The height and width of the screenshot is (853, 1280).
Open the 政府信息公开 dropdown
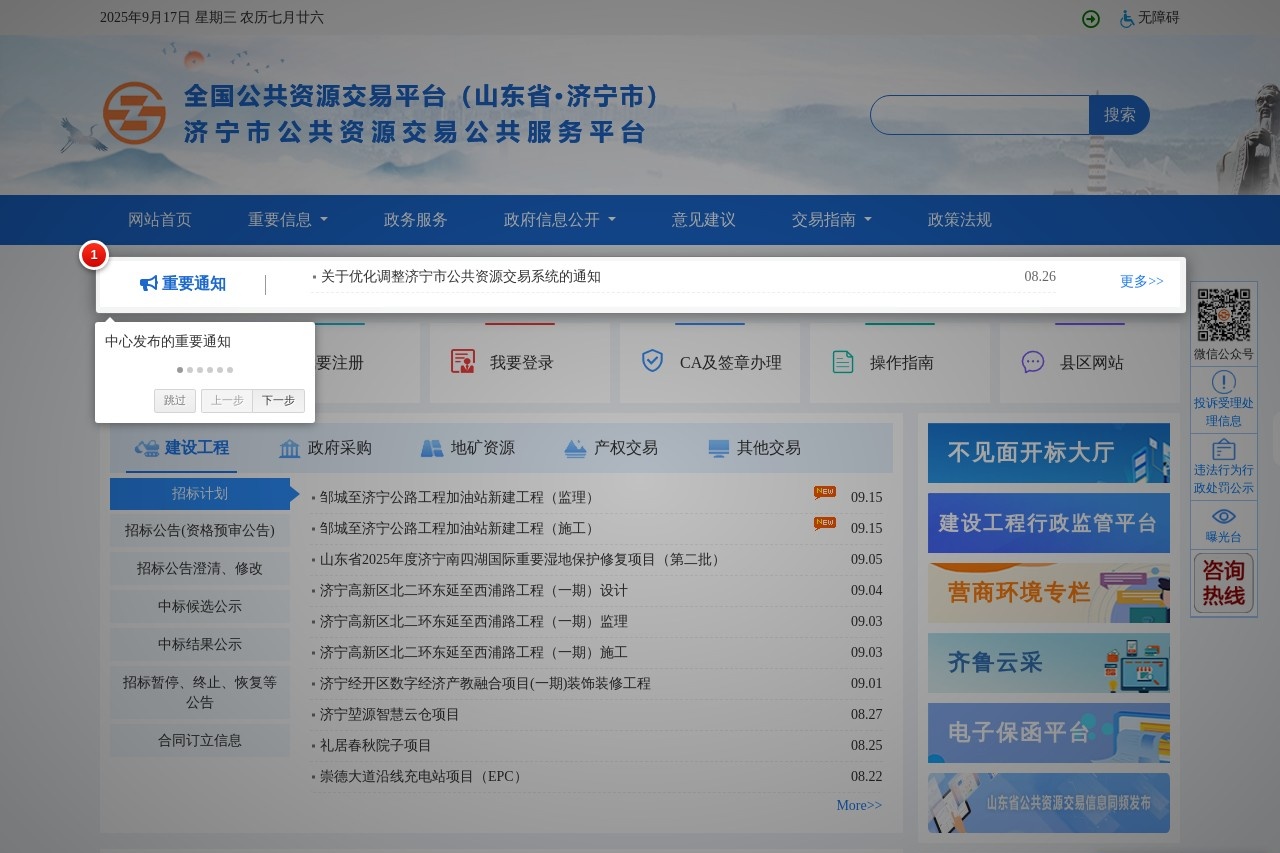point(553,219)
